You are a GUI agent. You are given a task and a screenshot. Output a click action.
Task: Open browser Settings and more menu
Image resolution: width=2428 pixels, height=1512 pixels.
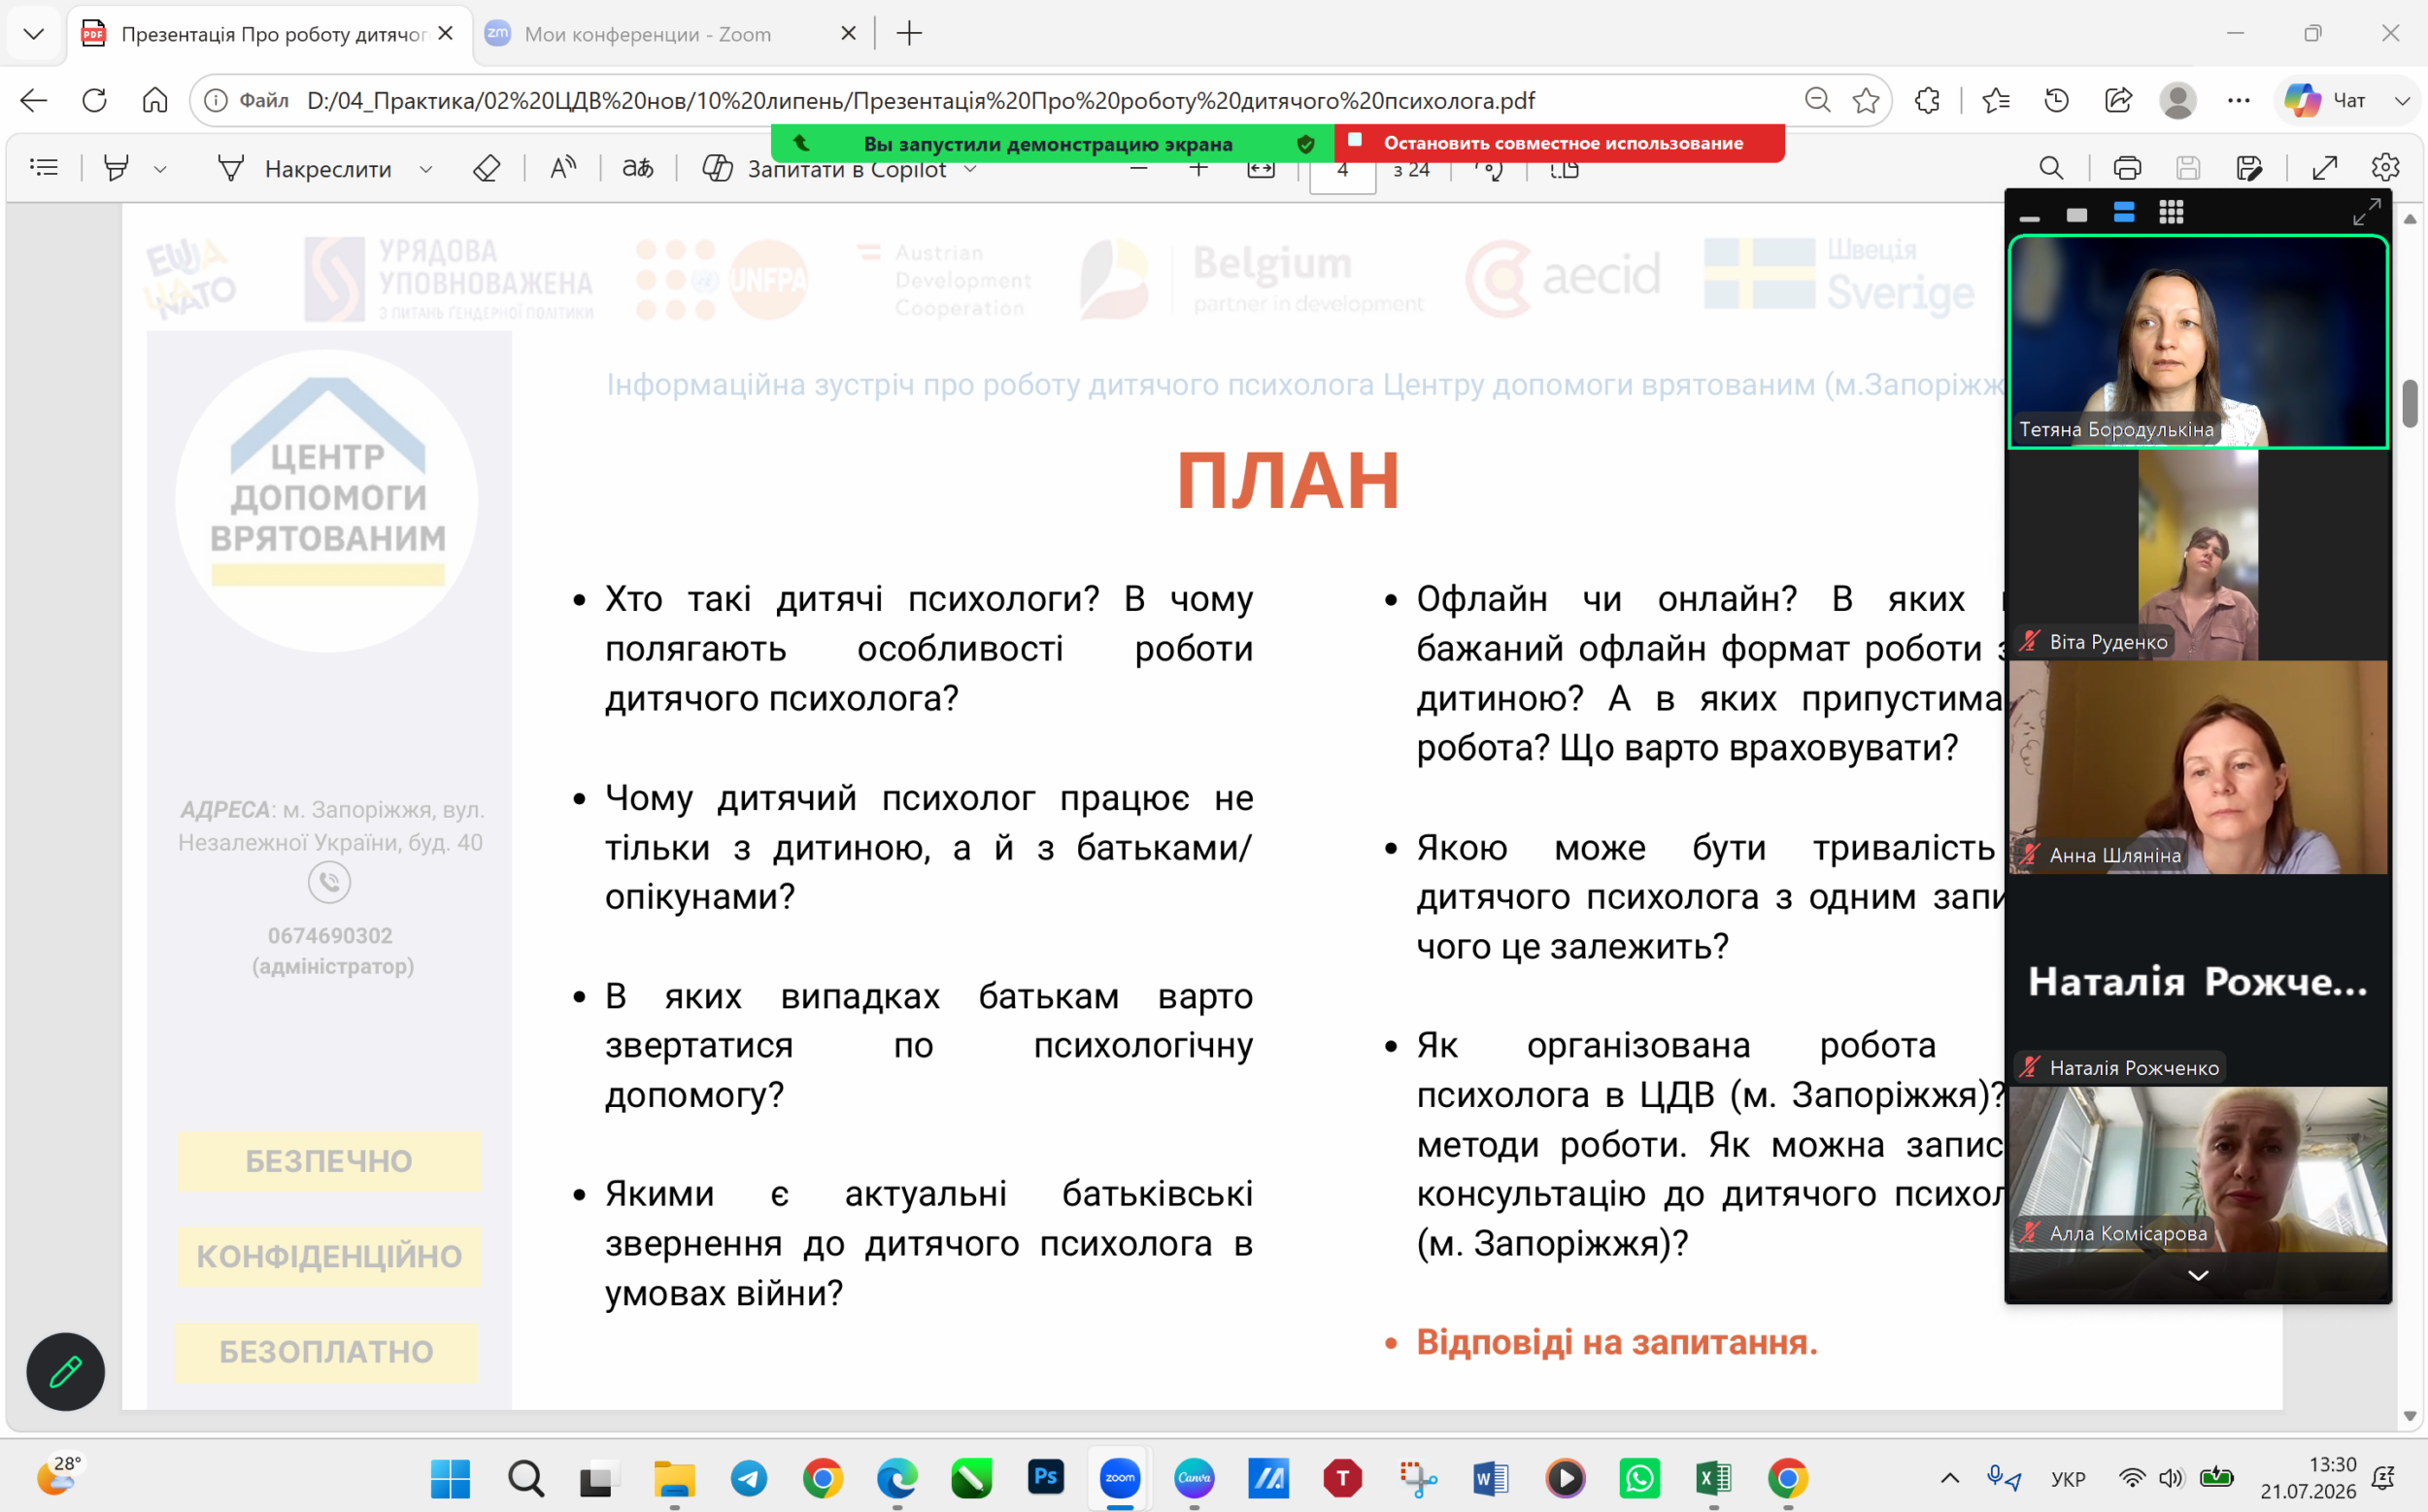2239,100
